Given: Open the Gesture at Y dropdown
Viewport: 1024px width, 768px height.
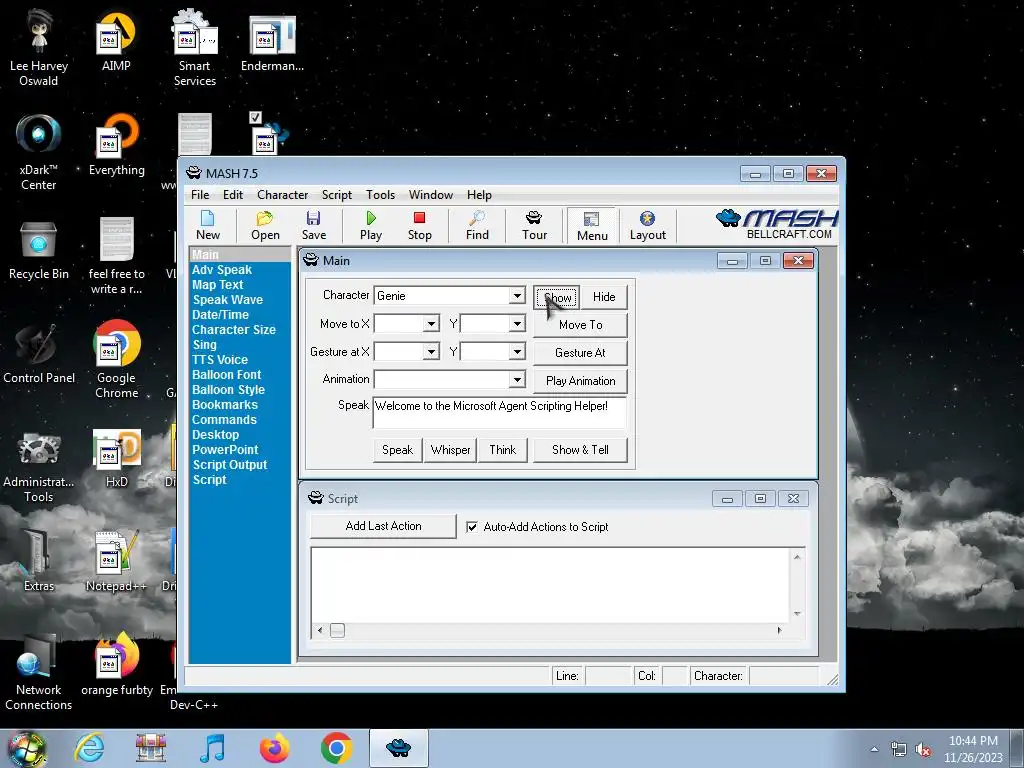Looking at the screenshot, I should click(517, 352).
